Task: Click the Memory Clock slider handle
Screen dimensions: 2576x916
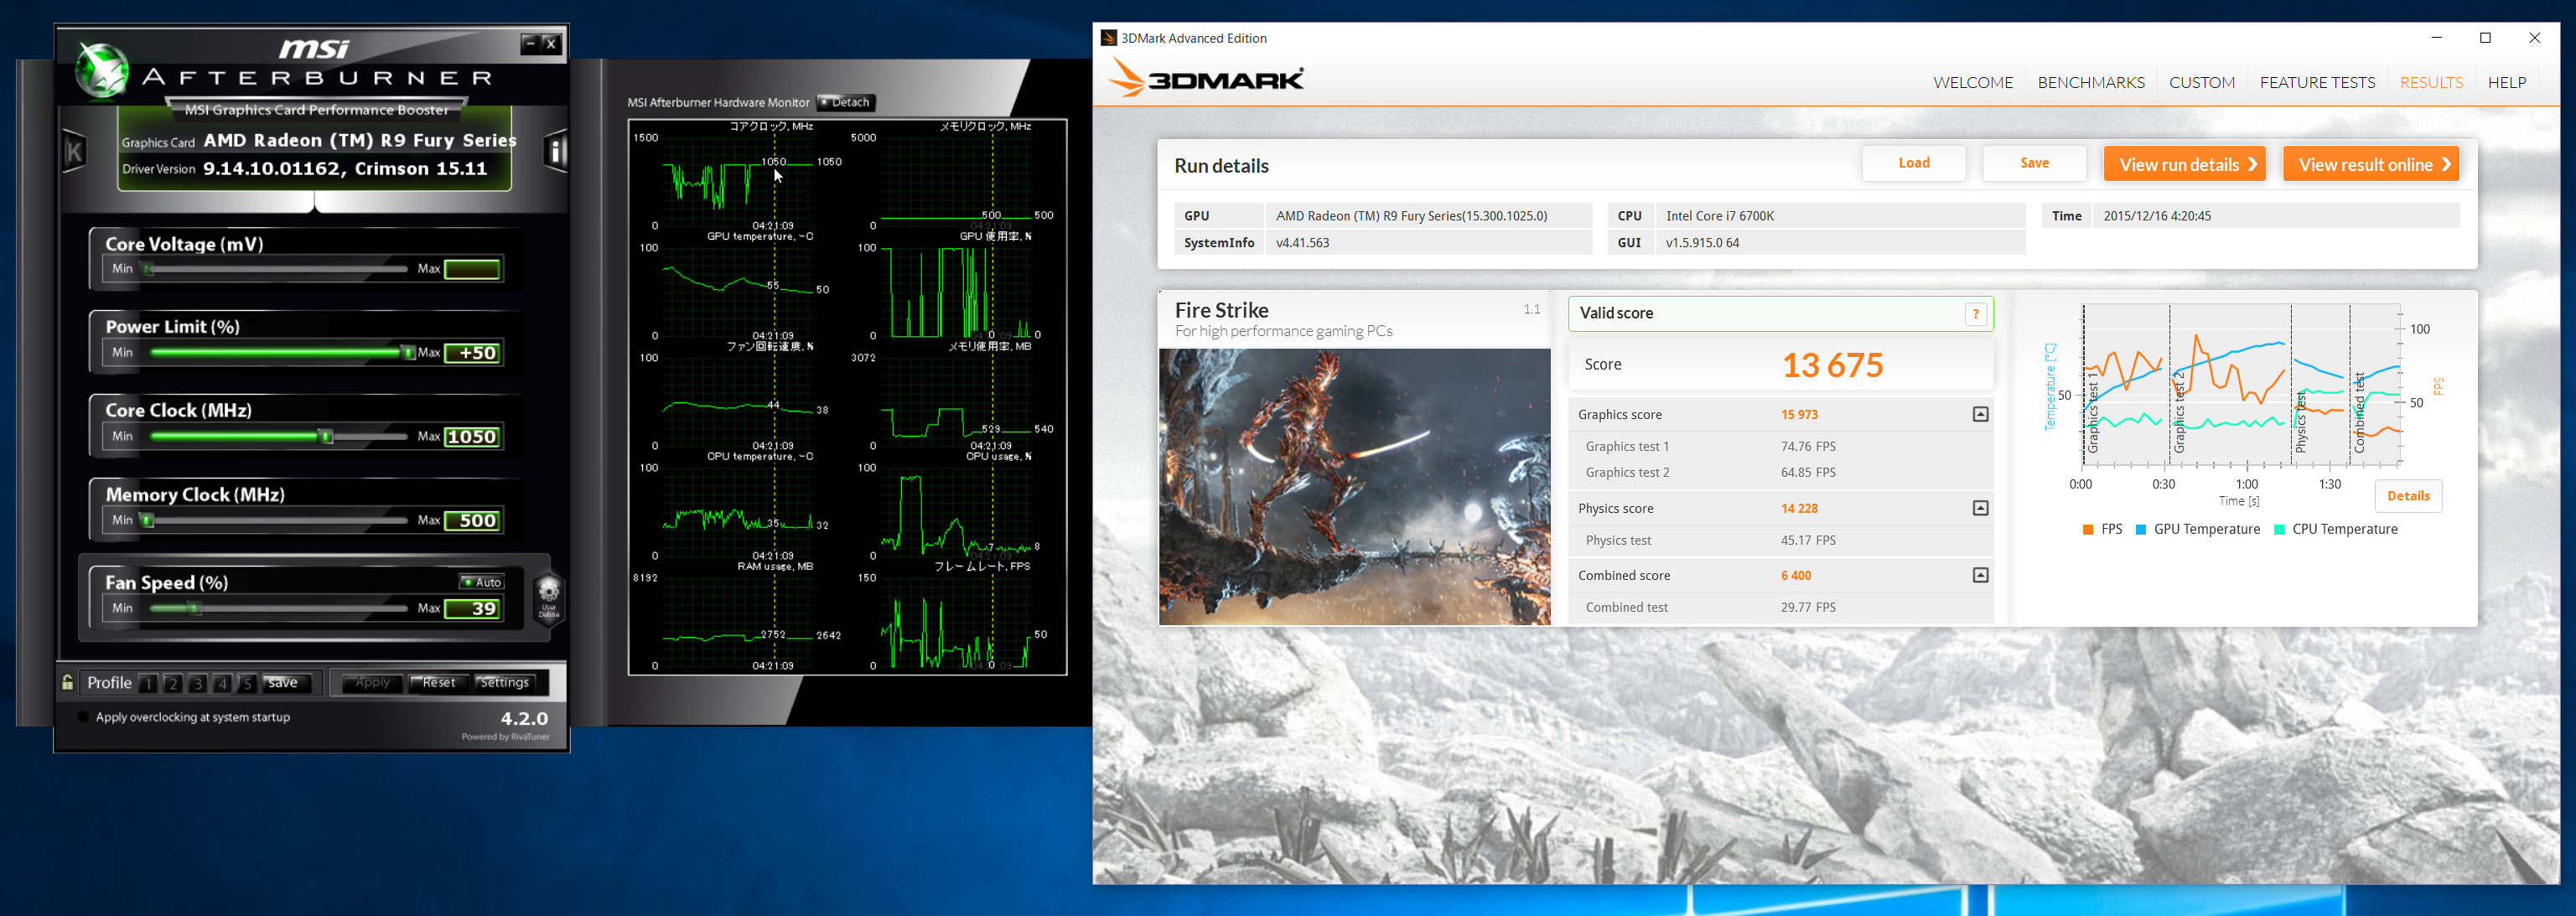Action: [147, 520]
